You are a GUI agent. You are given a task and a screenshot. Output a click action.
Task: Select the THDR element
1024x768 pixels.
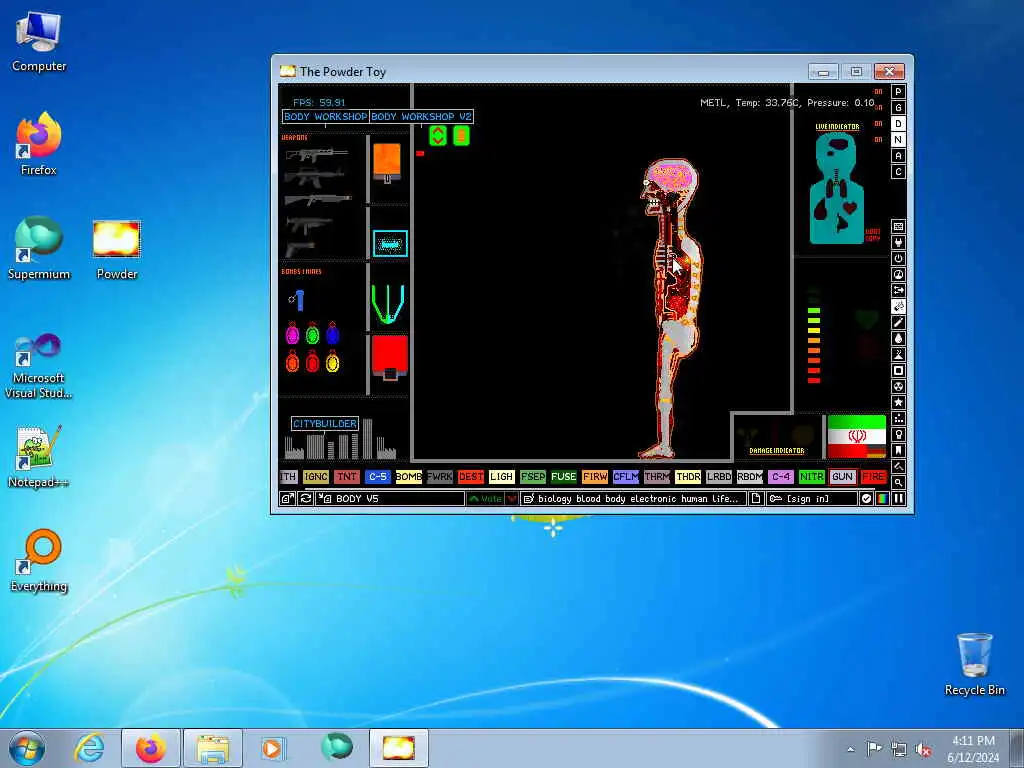(x=688, y=477)
